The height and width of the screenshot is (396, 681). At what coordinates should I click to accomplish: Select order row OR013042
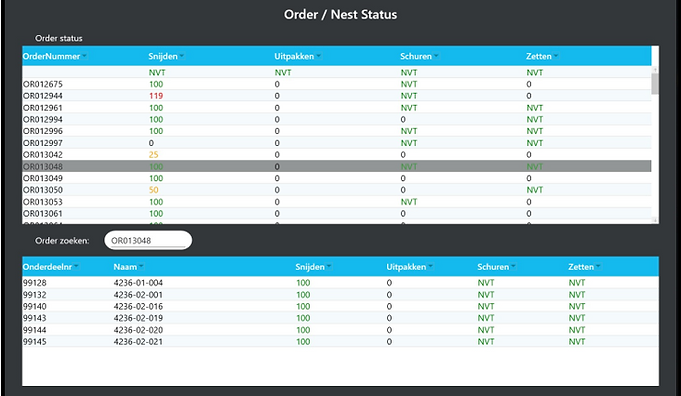(337, 155)
